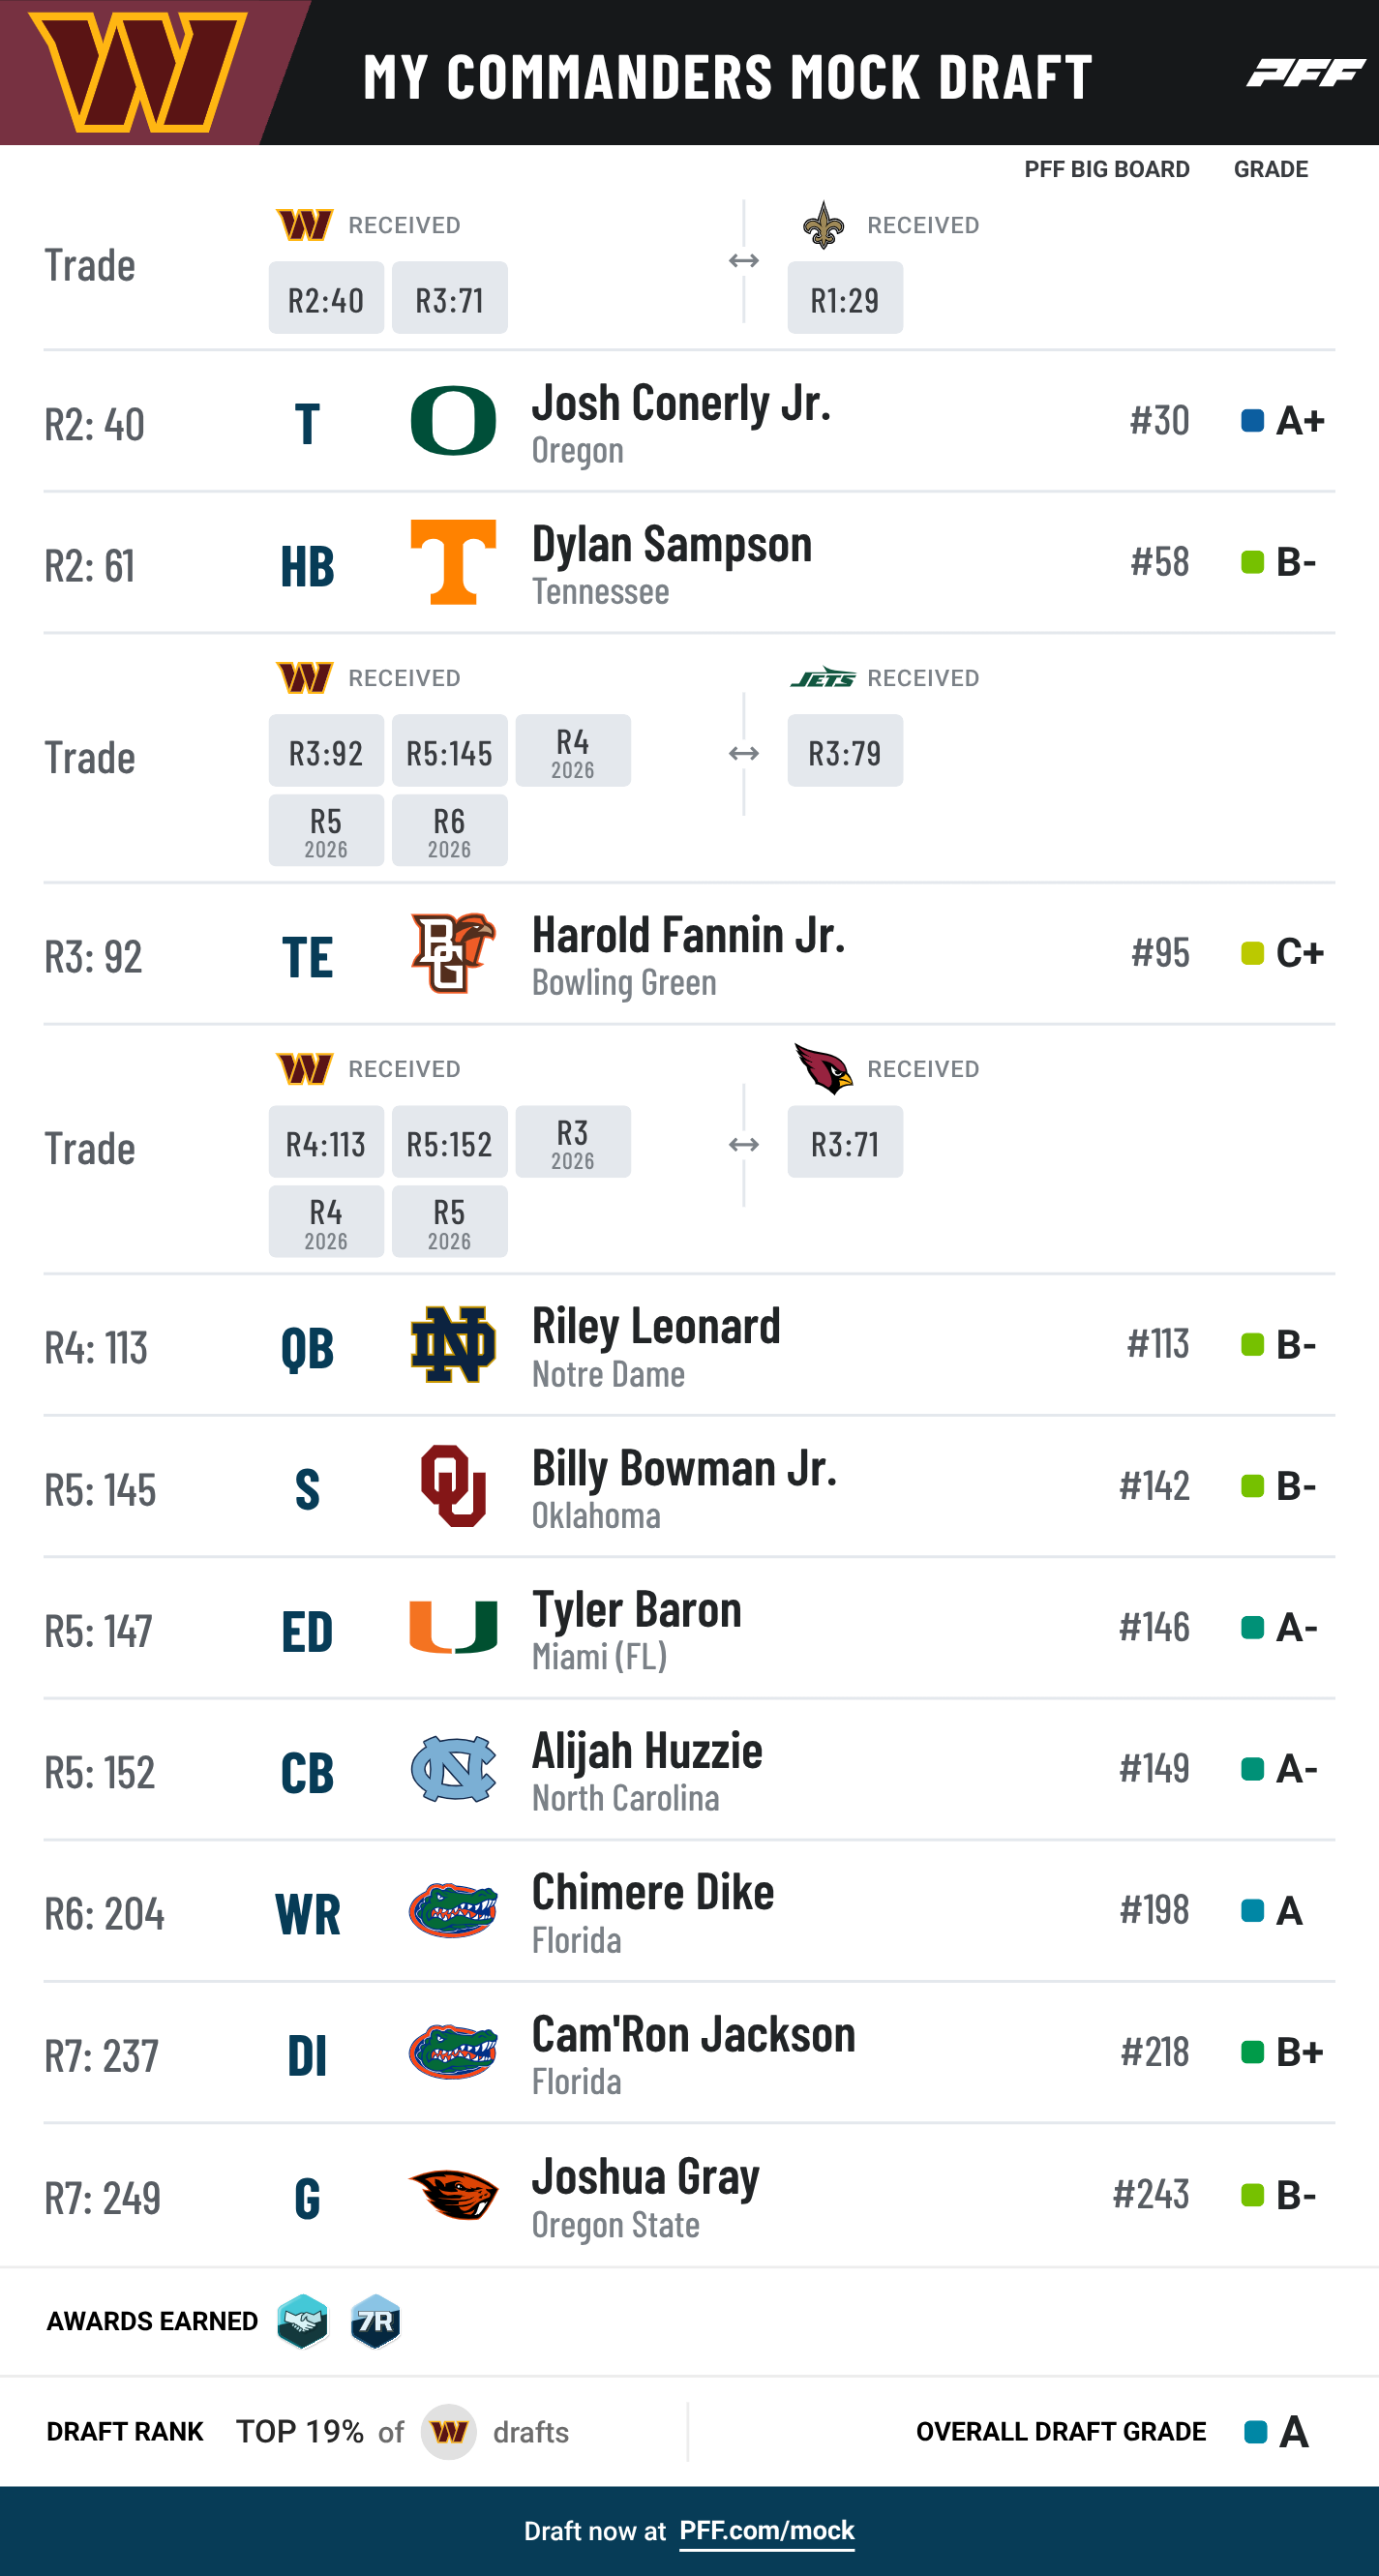Click the yellow C+ grade swatch

[x=1252, y=953]
